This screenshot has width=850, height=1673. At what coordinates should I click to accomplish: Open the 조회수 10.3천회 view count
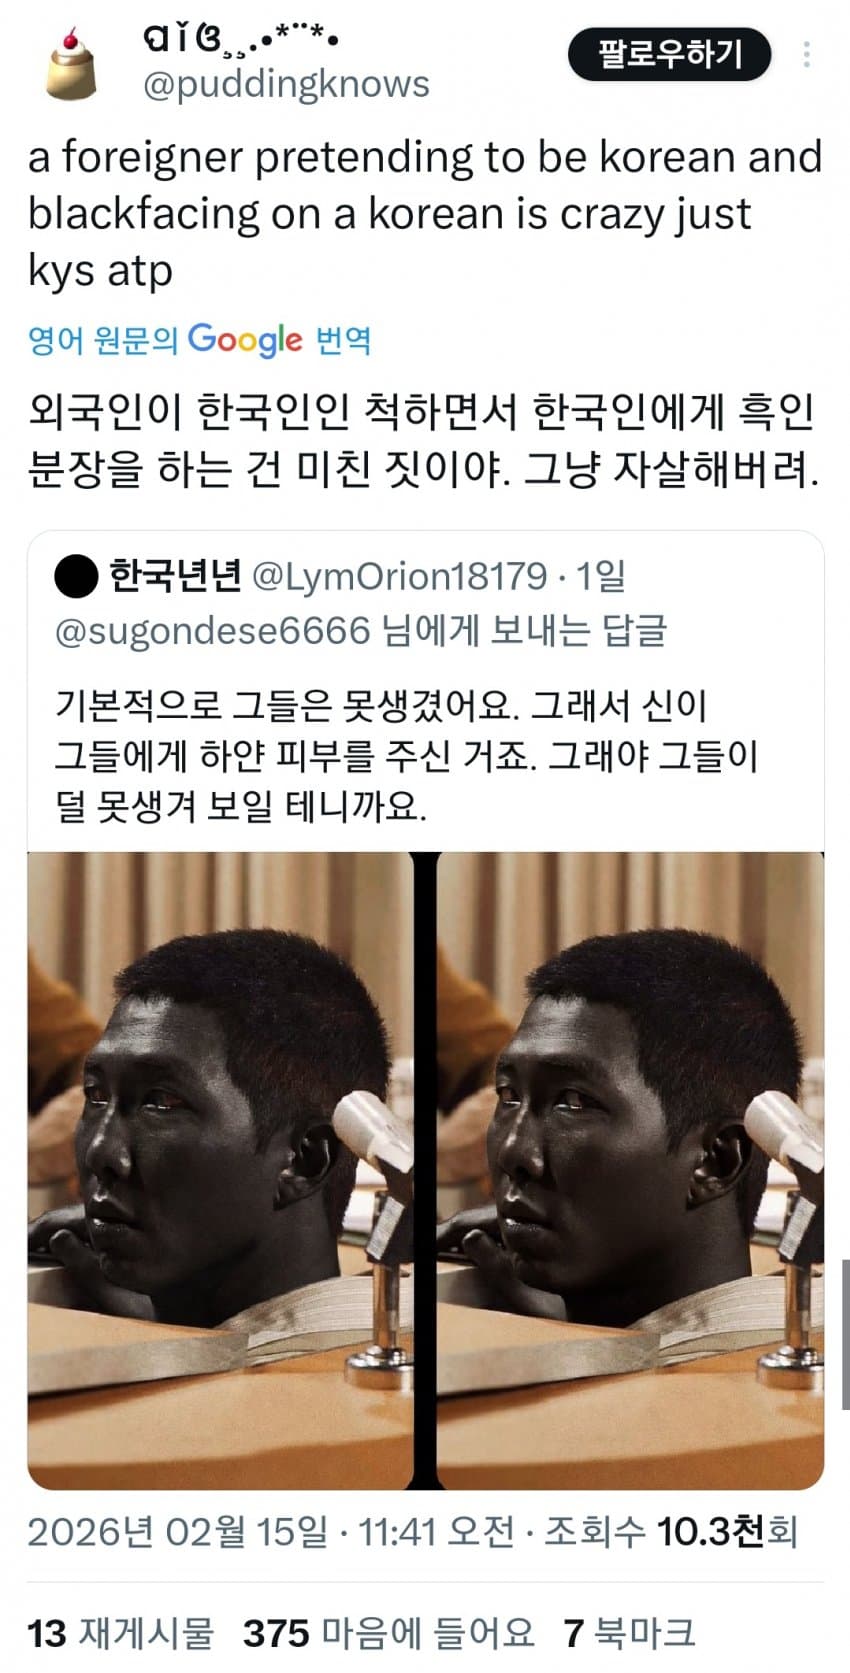click(670, 1531)
